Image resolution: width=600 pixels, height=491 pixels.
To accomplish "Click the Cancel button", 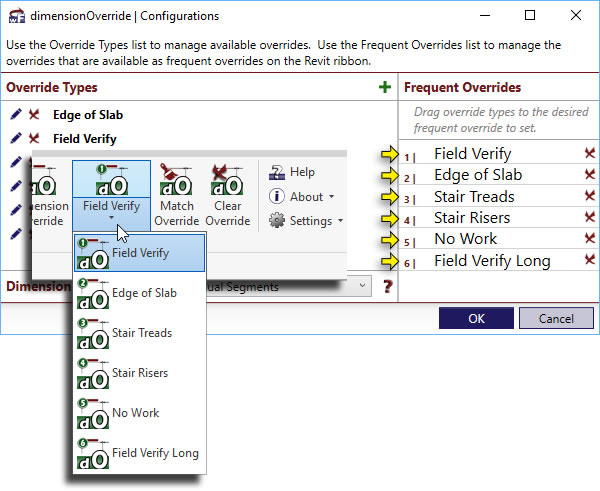I will click(x=556, y=318).
